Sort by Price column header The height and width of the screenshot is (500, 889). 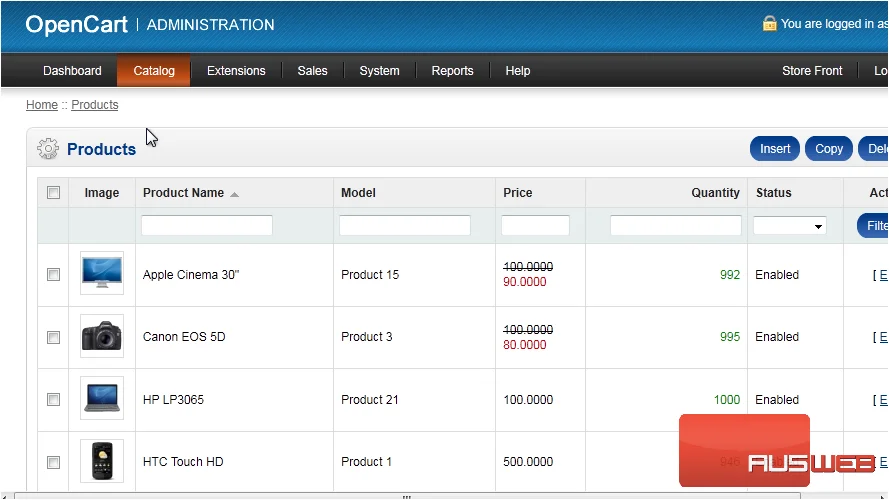[x=517, y=193]
